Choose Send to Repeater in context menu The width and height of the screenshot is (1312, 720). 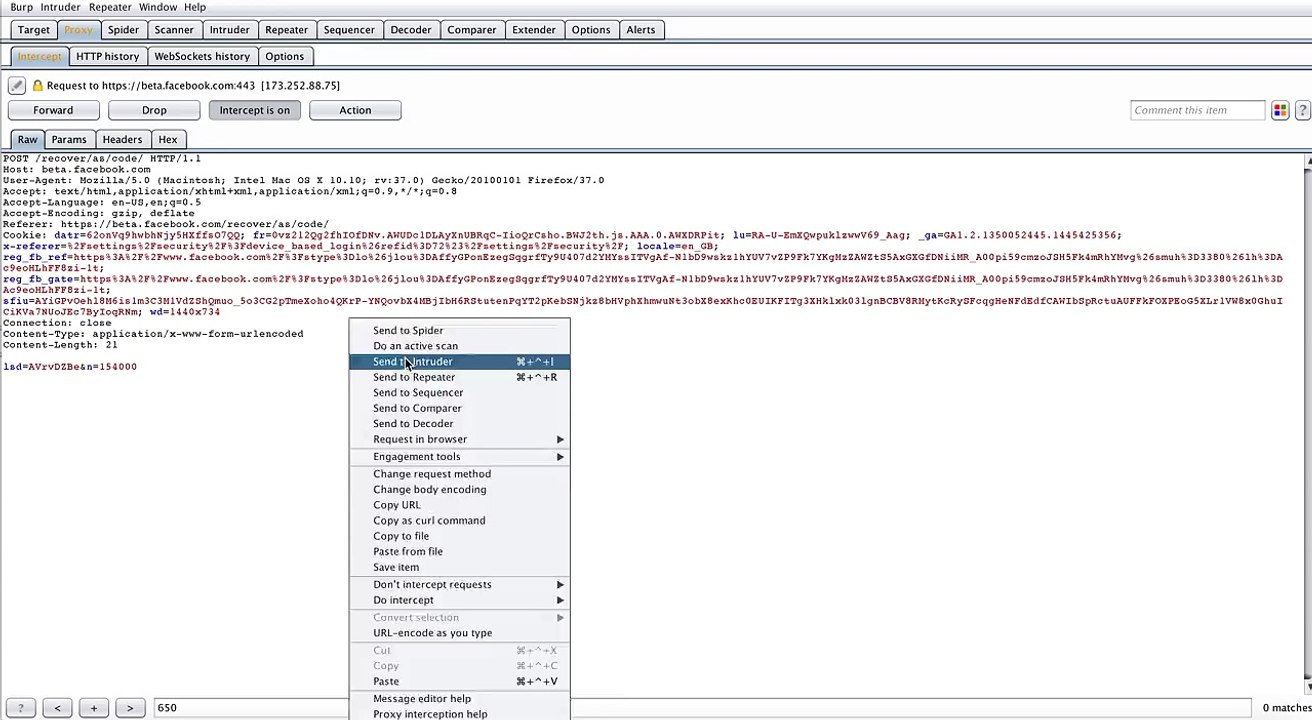coord(459,377)
